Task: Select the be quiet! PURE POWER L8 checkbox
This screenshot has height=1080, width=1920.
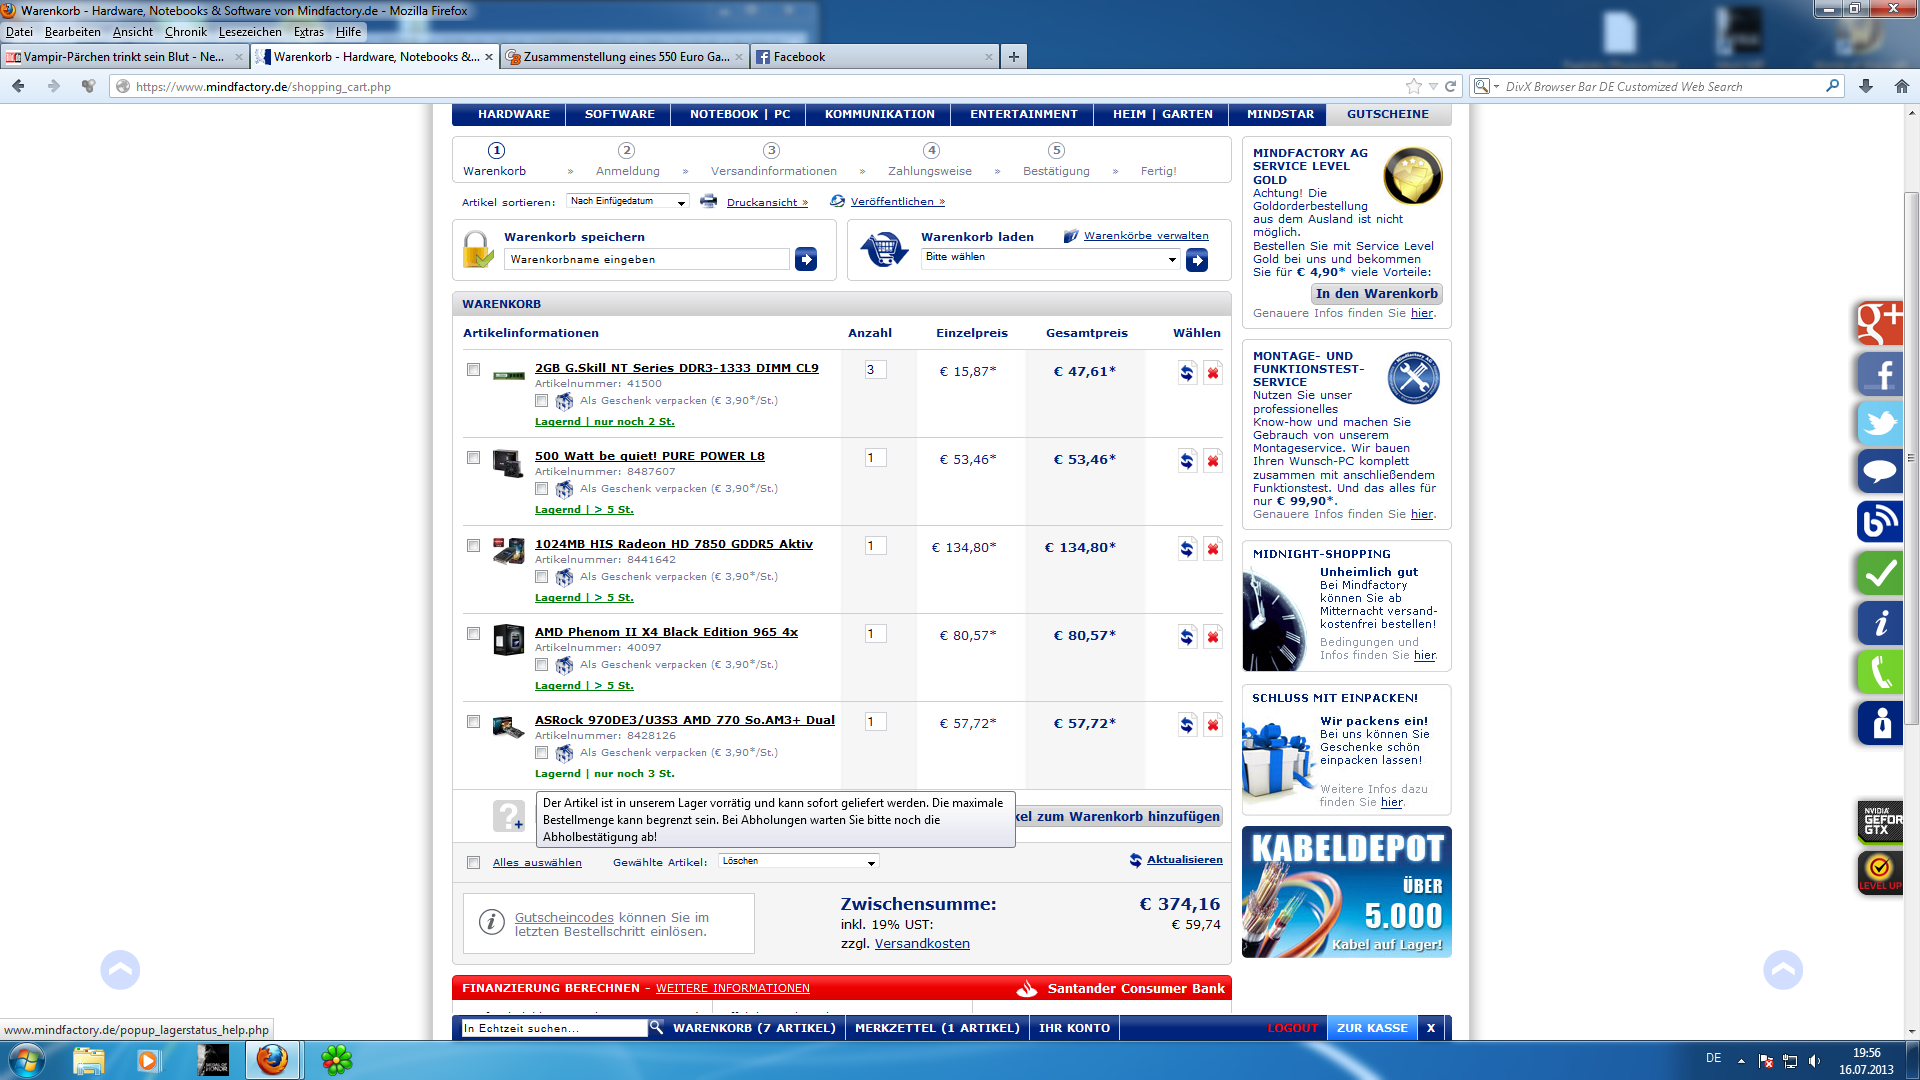Action: coord(473,458)
